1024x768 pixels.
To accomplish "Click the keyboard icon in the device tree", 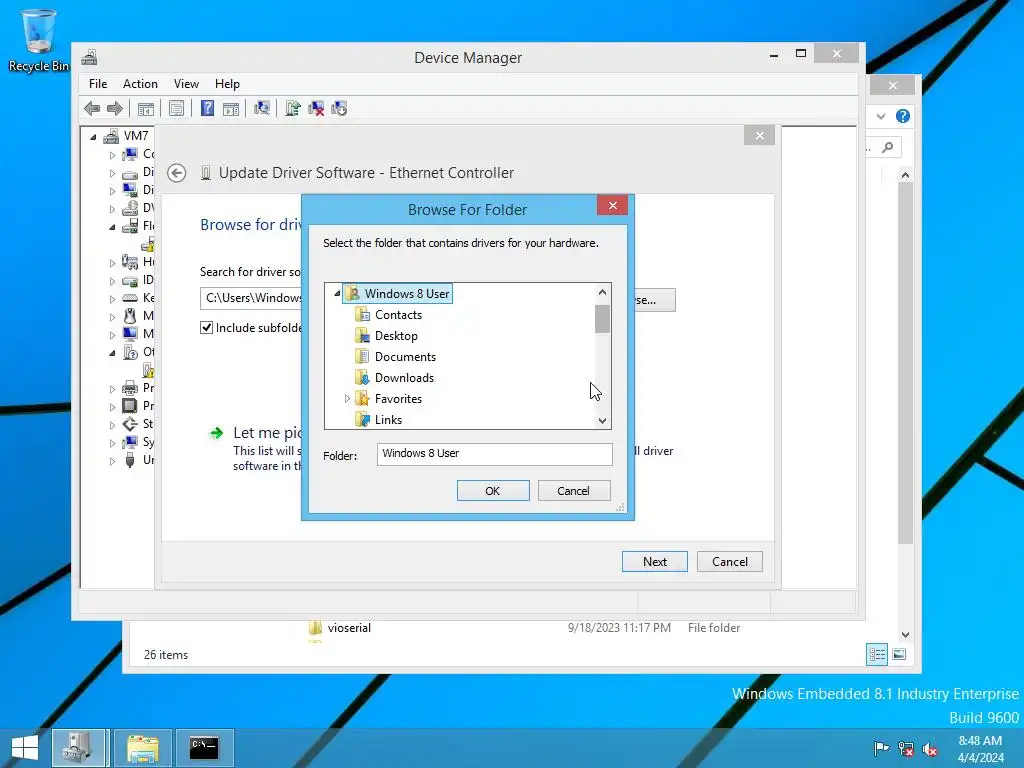I will click(x=130, y=298).
